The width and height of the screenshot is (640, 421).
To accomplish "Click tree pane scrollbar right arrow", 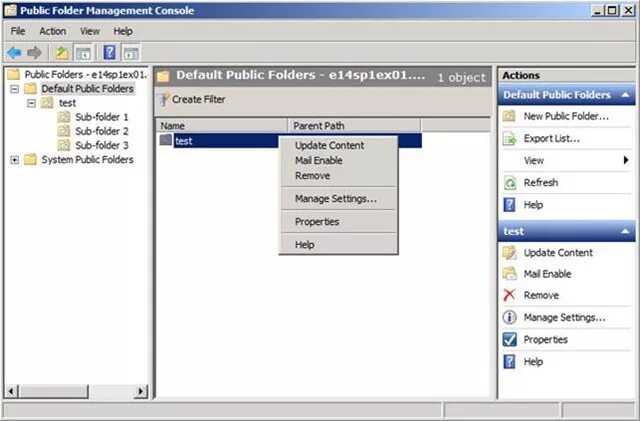I will pos(141,391).
